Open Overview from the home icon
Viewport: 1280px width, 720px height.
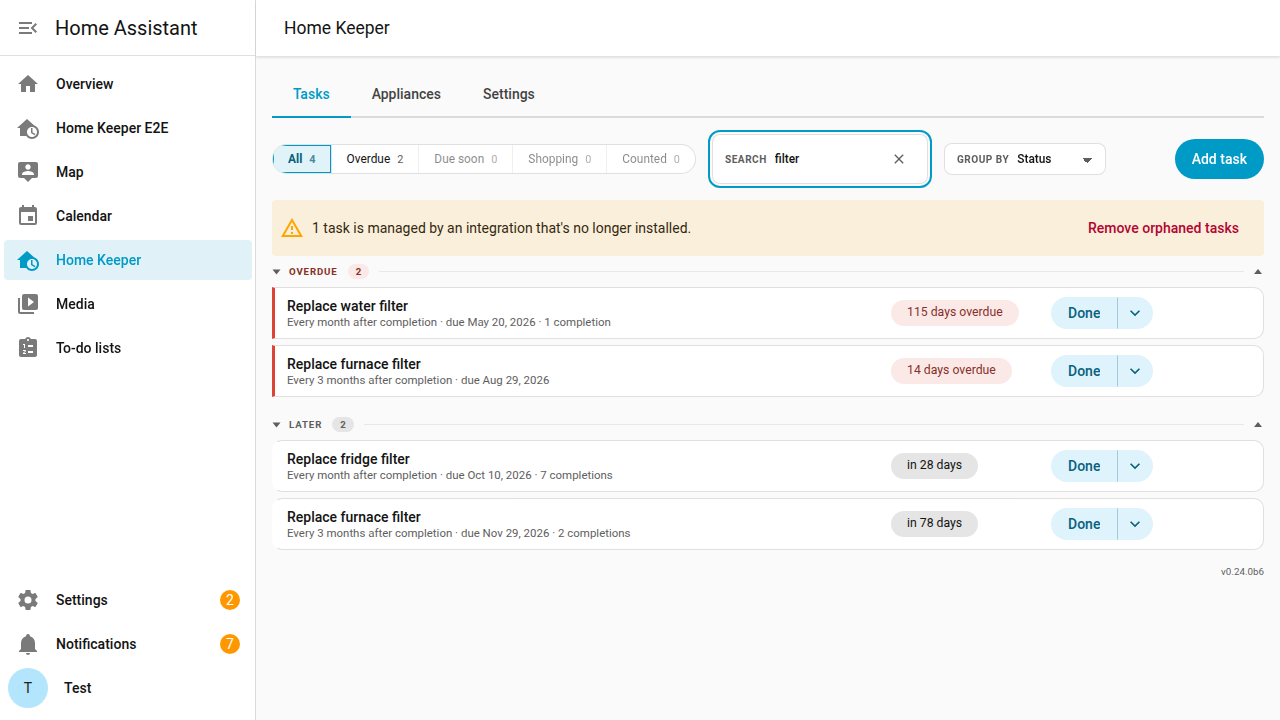pyautogui.click(x=28, y=84)
